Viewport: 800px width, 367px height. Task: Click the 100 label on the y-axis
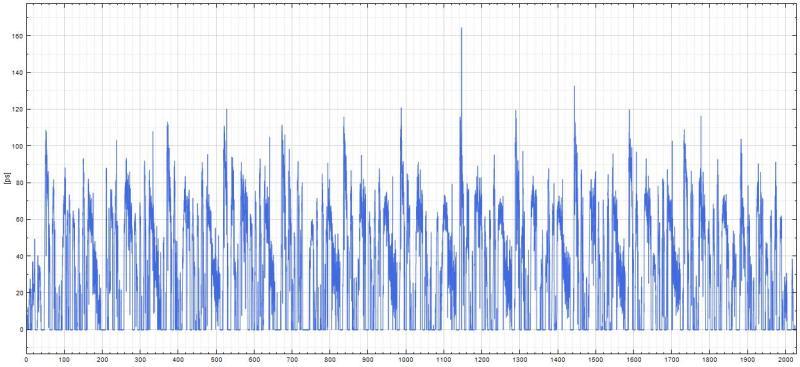(18, 146)
